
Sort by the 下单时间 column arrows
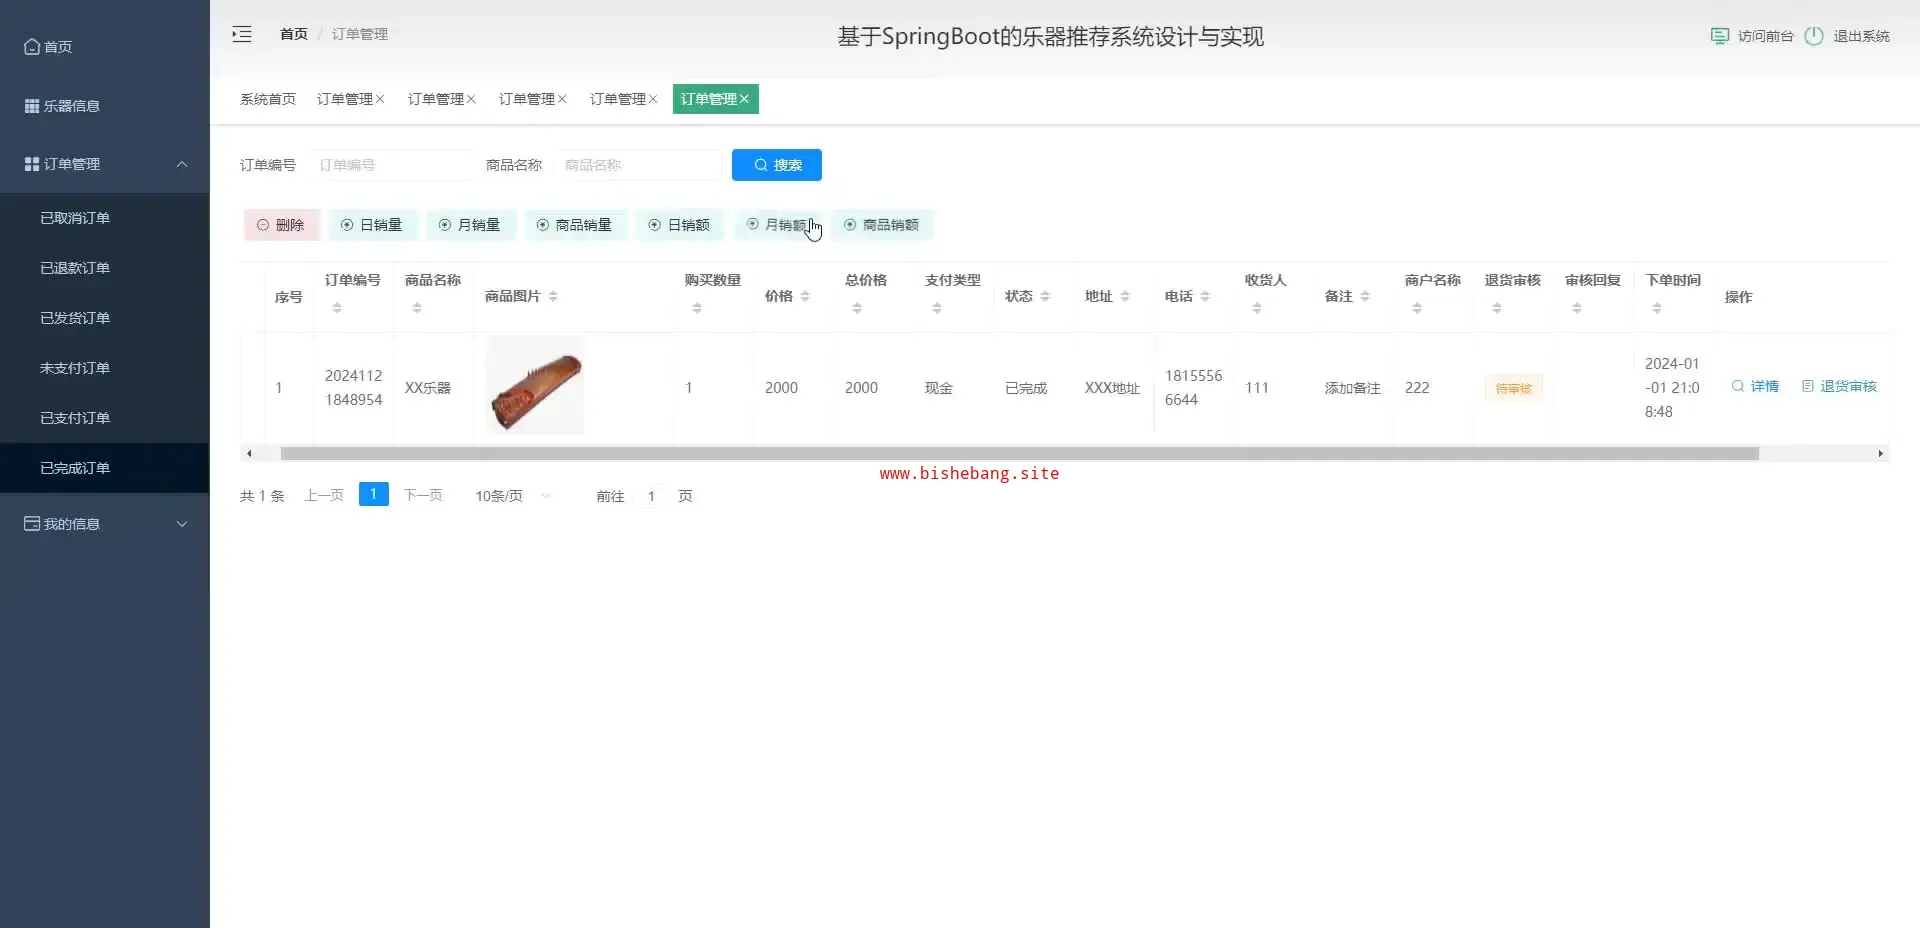(1657, 308)
